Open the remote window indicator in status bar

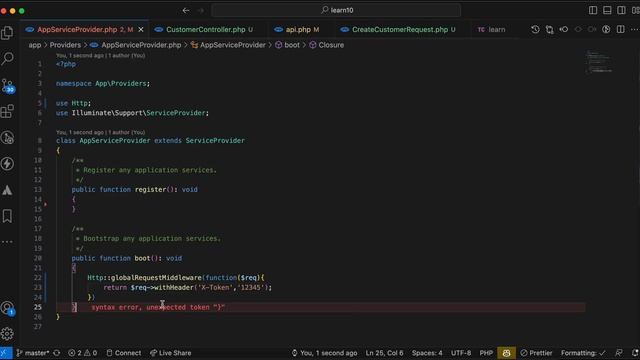[6, 353]
